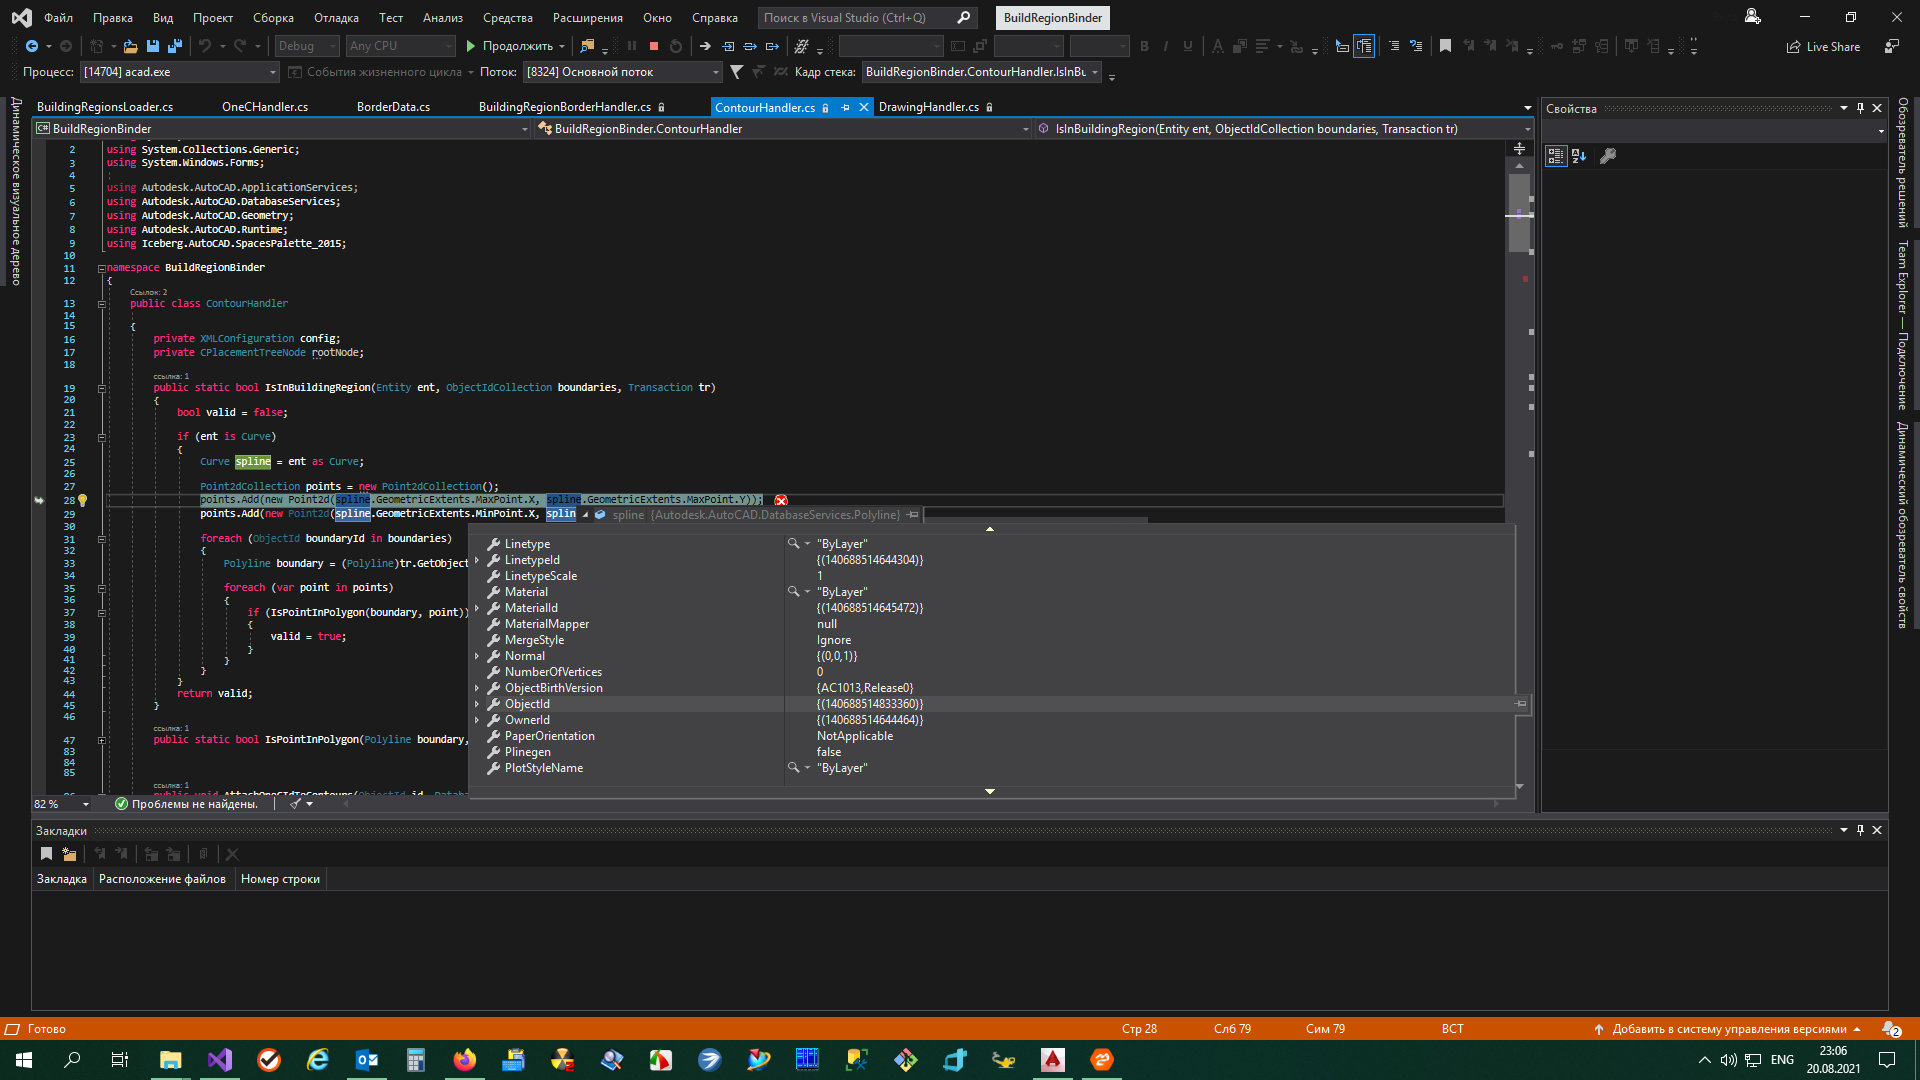
Task: Click the Step Out icon
Action: pyautogui.click(x=772, y=46)
